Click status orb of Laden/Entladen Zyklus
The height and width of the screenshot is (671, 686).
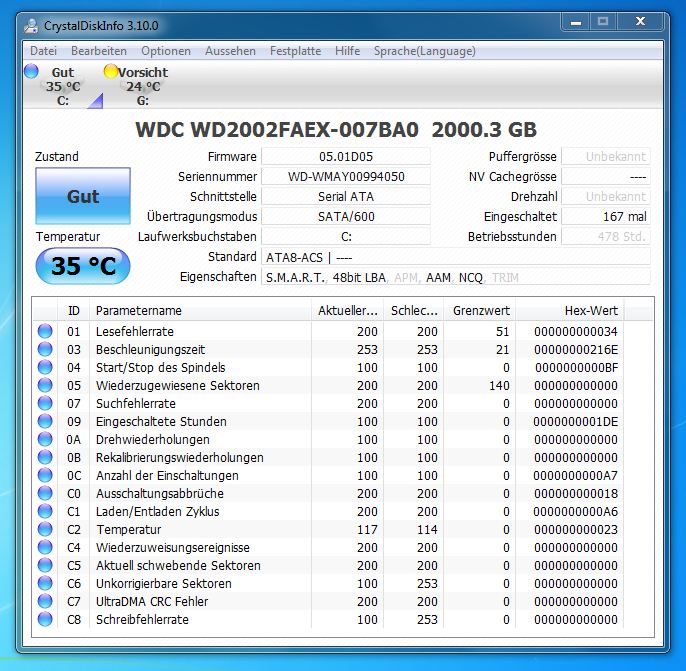[45, 511]
